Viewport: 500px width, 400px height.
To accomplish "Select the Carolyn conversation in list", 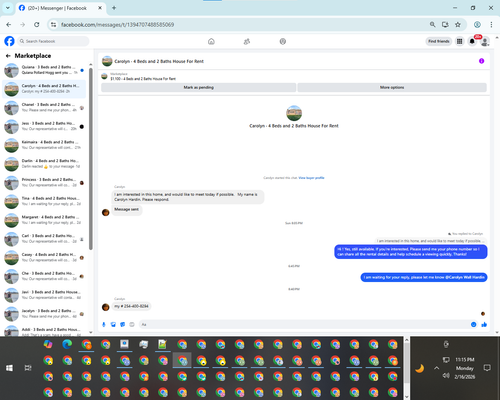I will click(x=44, y=89).
